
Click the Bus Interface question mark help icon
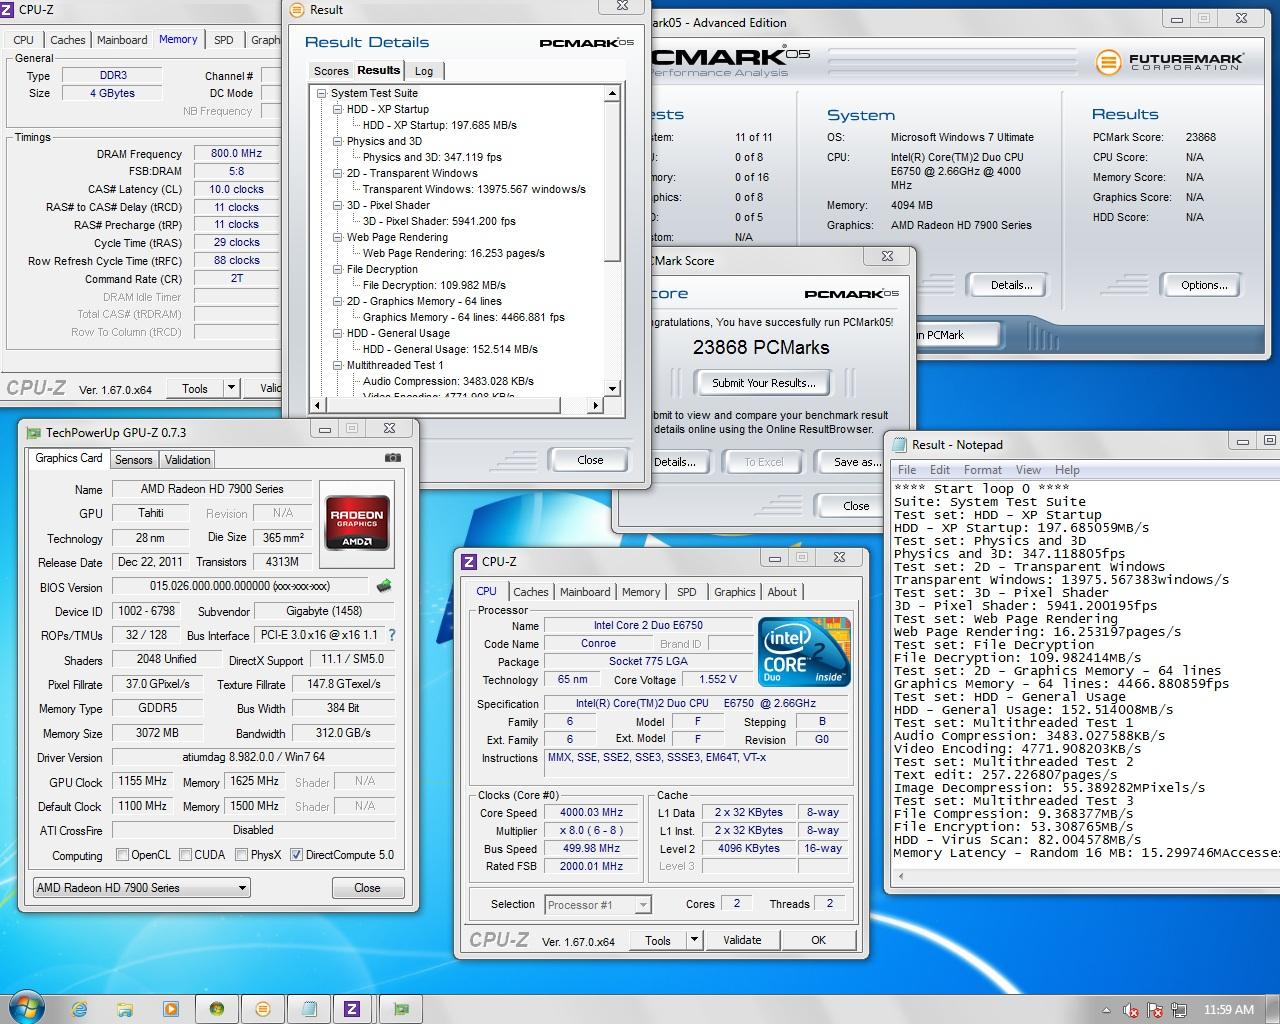click(392, 635)
